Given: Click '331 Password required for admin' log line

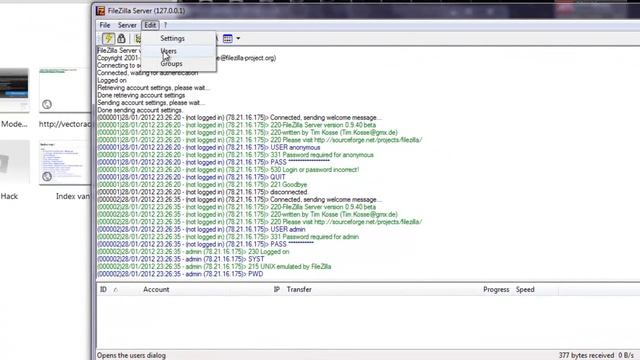Looking at the screenshot, I should tap(228, 237).
